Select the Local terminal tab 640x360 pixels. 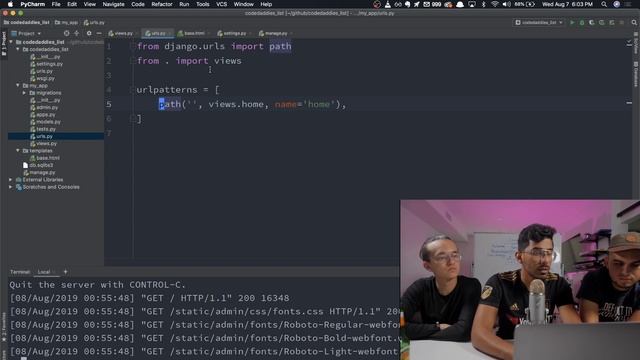click(44, 272)
